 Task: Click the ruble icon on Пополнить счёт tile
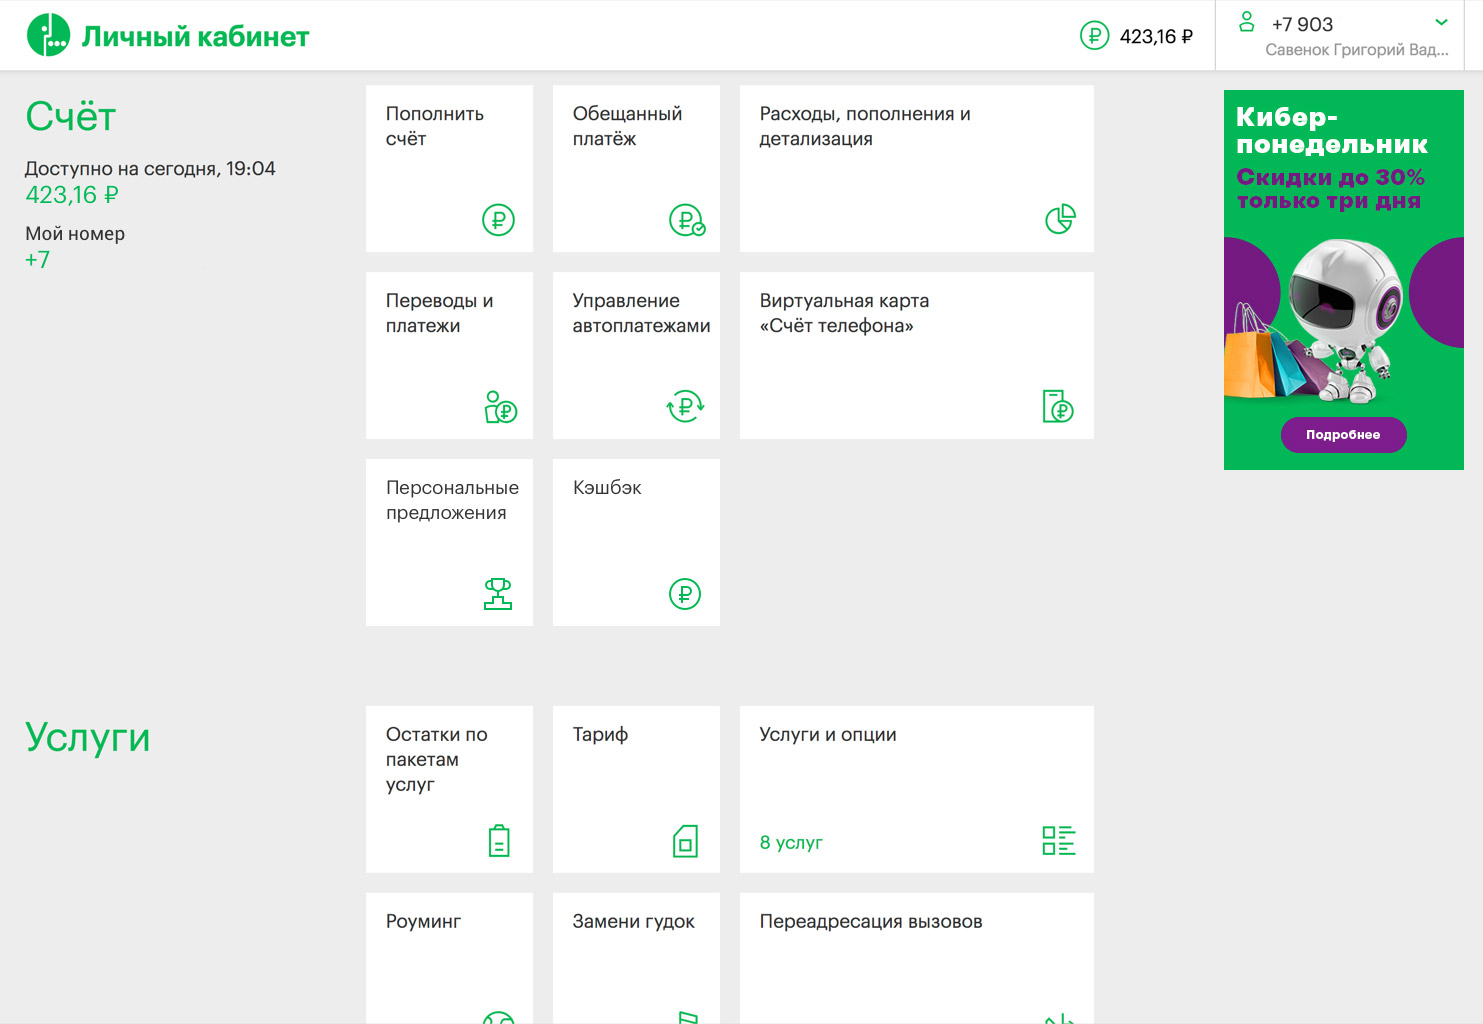point(498,219)
